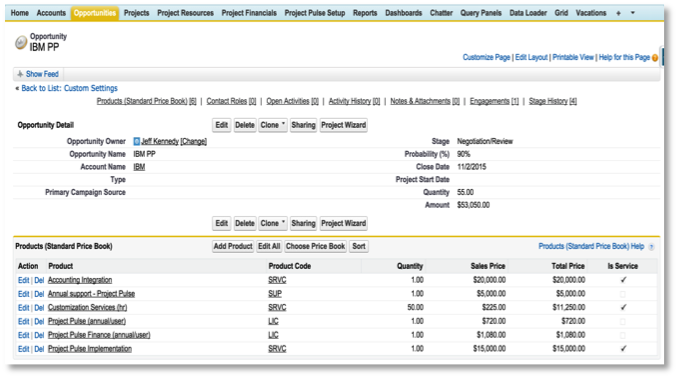The image size is (678, 378).
Task: Jump to Notes & Attachments related list
Action: (425, 101)
